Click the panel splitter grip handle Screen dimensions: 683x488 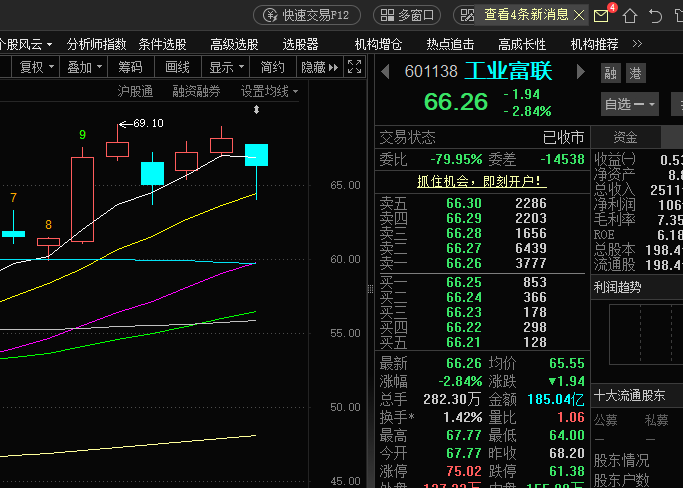[370, 289]
